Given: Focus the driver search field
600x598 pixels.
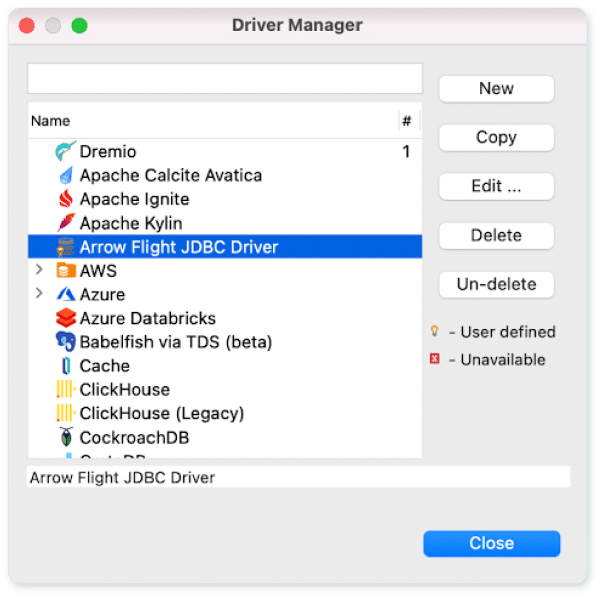Looking at the screenshot, I should (225, 79).
